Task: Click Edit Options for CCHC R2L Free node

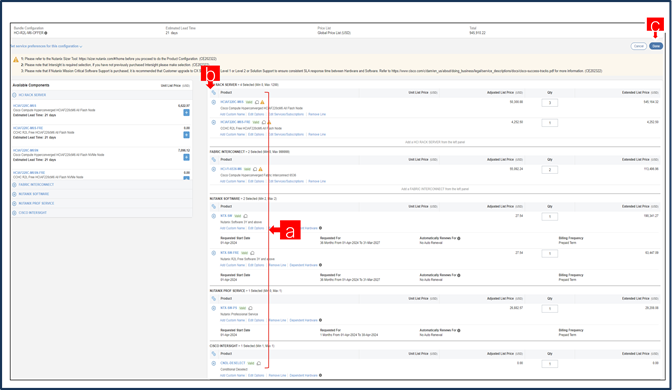Action: click(x=256, y=135)
